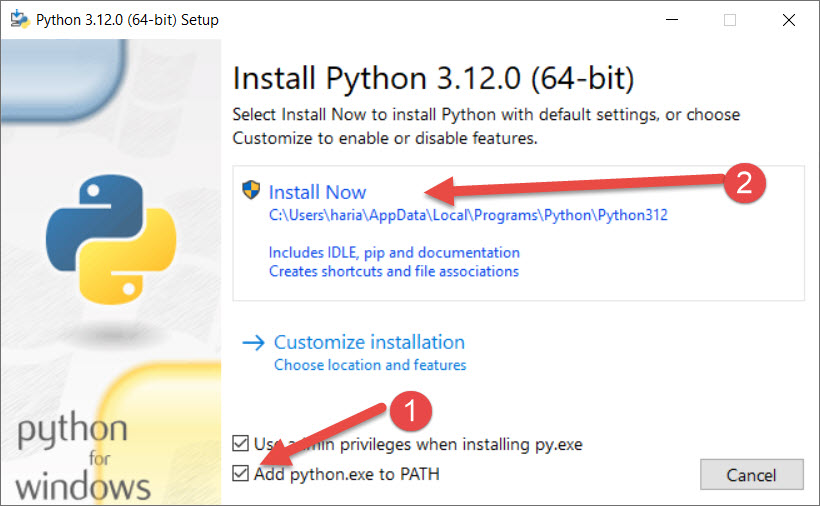Click the Python logo graphic
820x506 pixels.
pos(111,239)
